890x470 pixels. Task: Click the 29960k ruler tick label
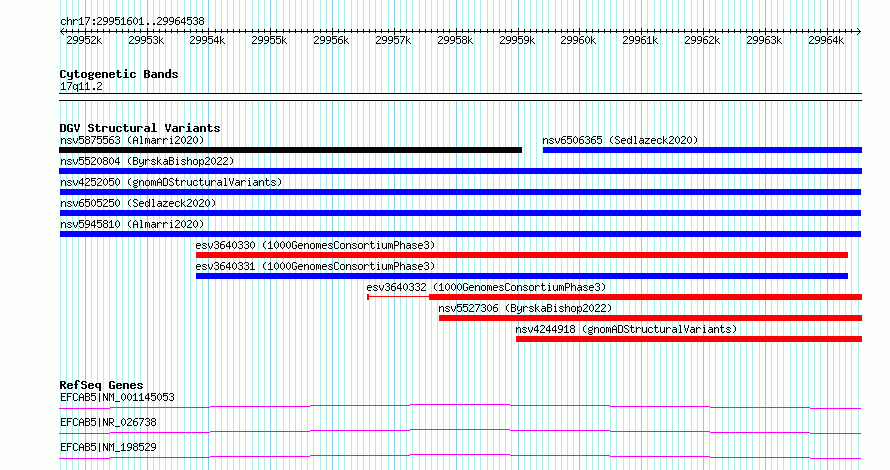pos(578,40)
